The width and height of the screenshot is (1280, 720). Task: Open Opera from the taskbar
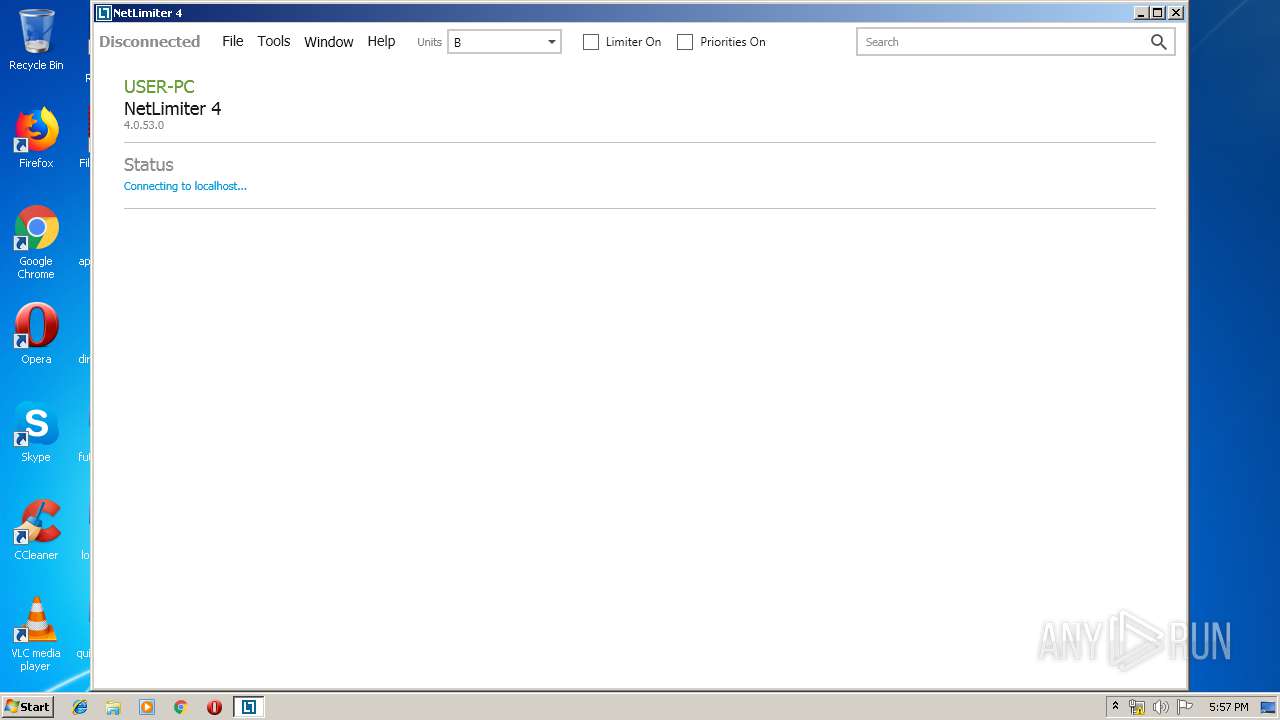coord(214,707)
